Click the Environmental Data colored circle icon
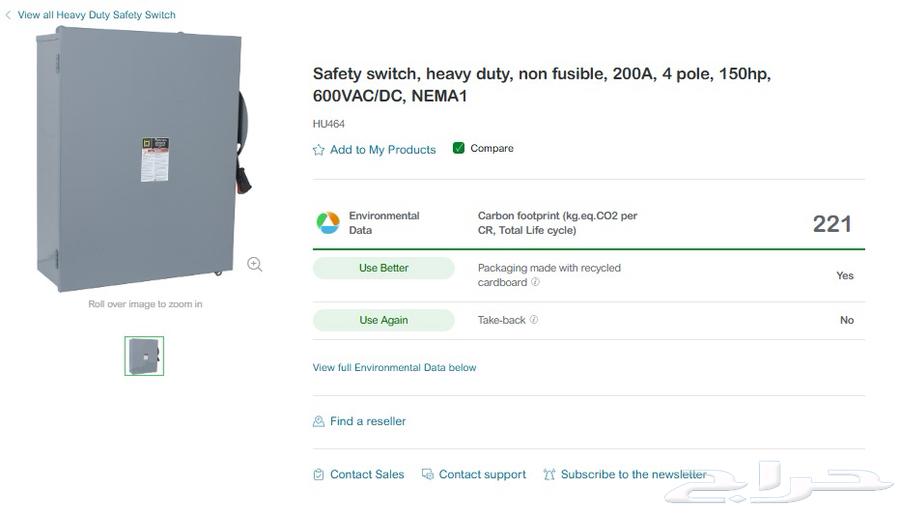900x516 pixels. [x=328, y=223]
